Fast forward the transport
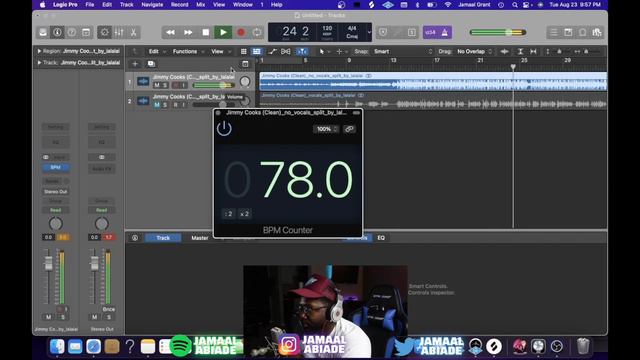 coord(188,32)
